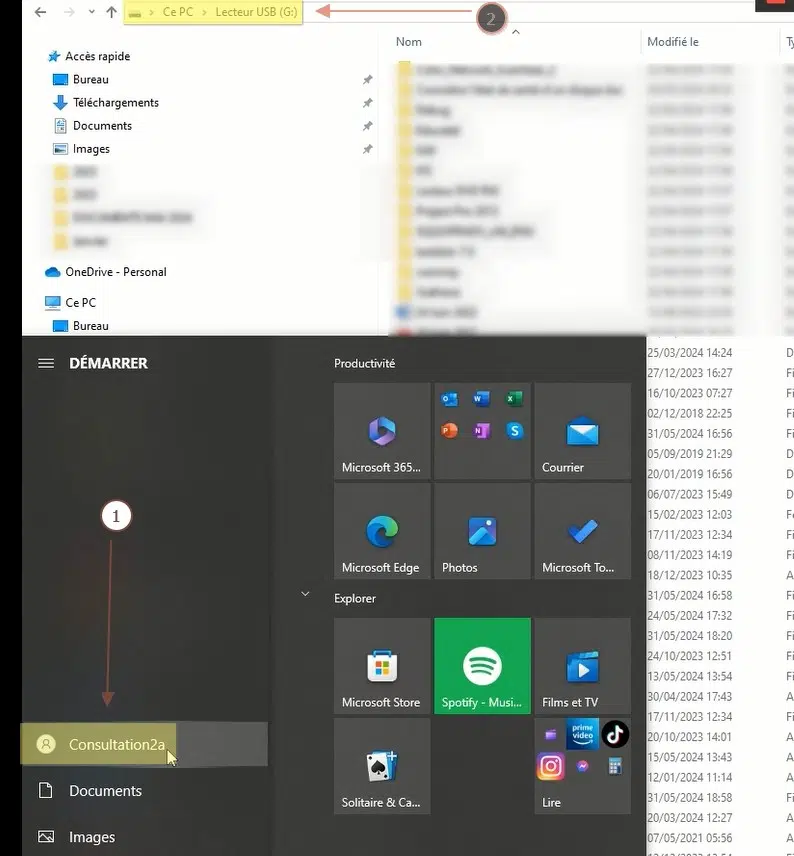Open Microsoft To Do tile
The height and width of the screenshot is (856, 794).
coord(583,531)
